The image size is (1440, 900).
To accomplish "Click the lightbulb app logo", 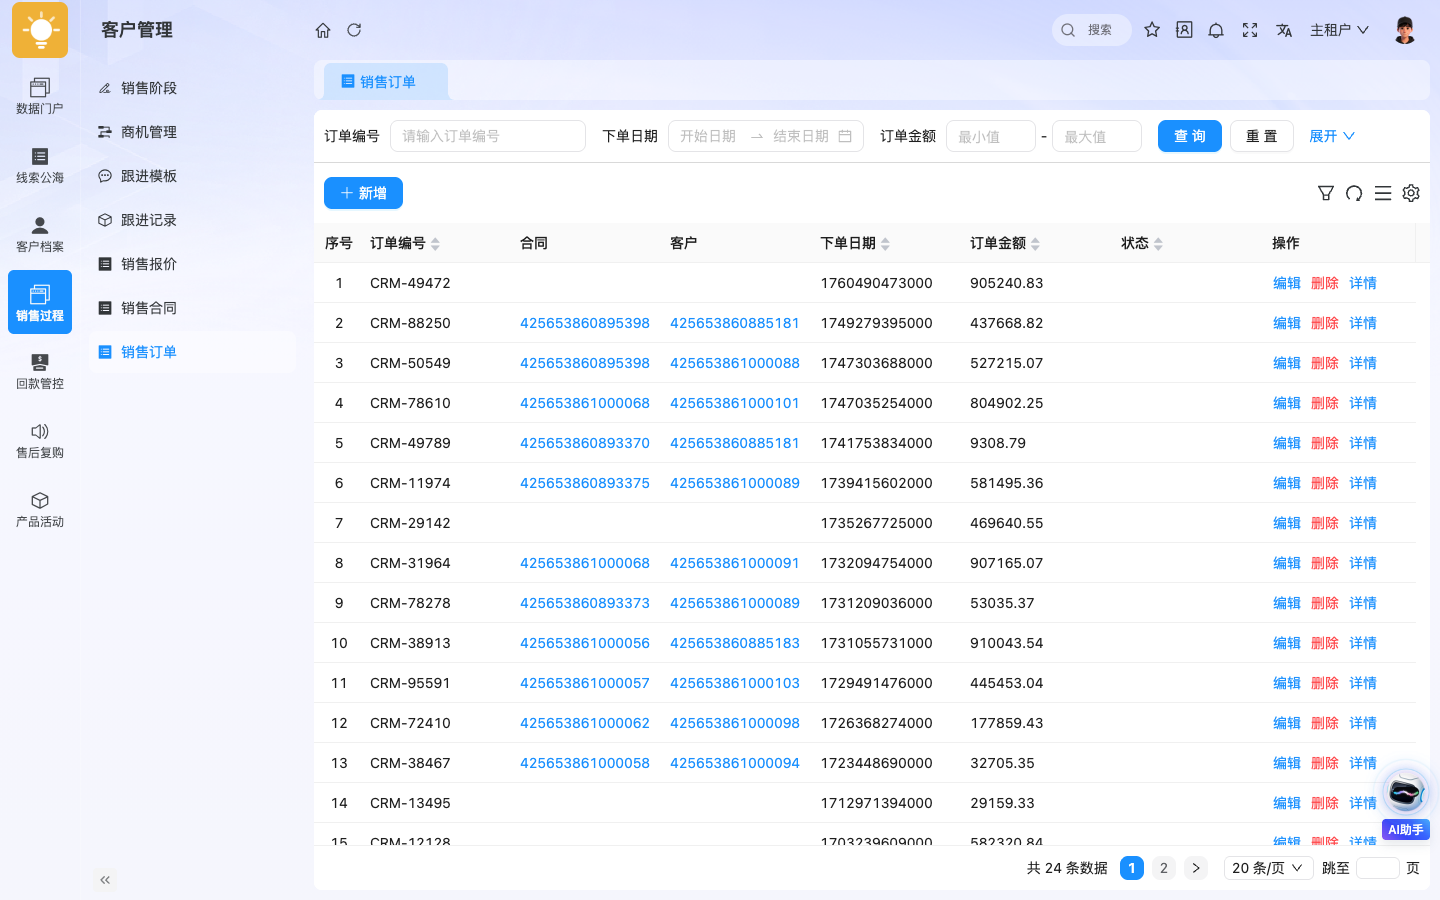I will click(40, 30).
